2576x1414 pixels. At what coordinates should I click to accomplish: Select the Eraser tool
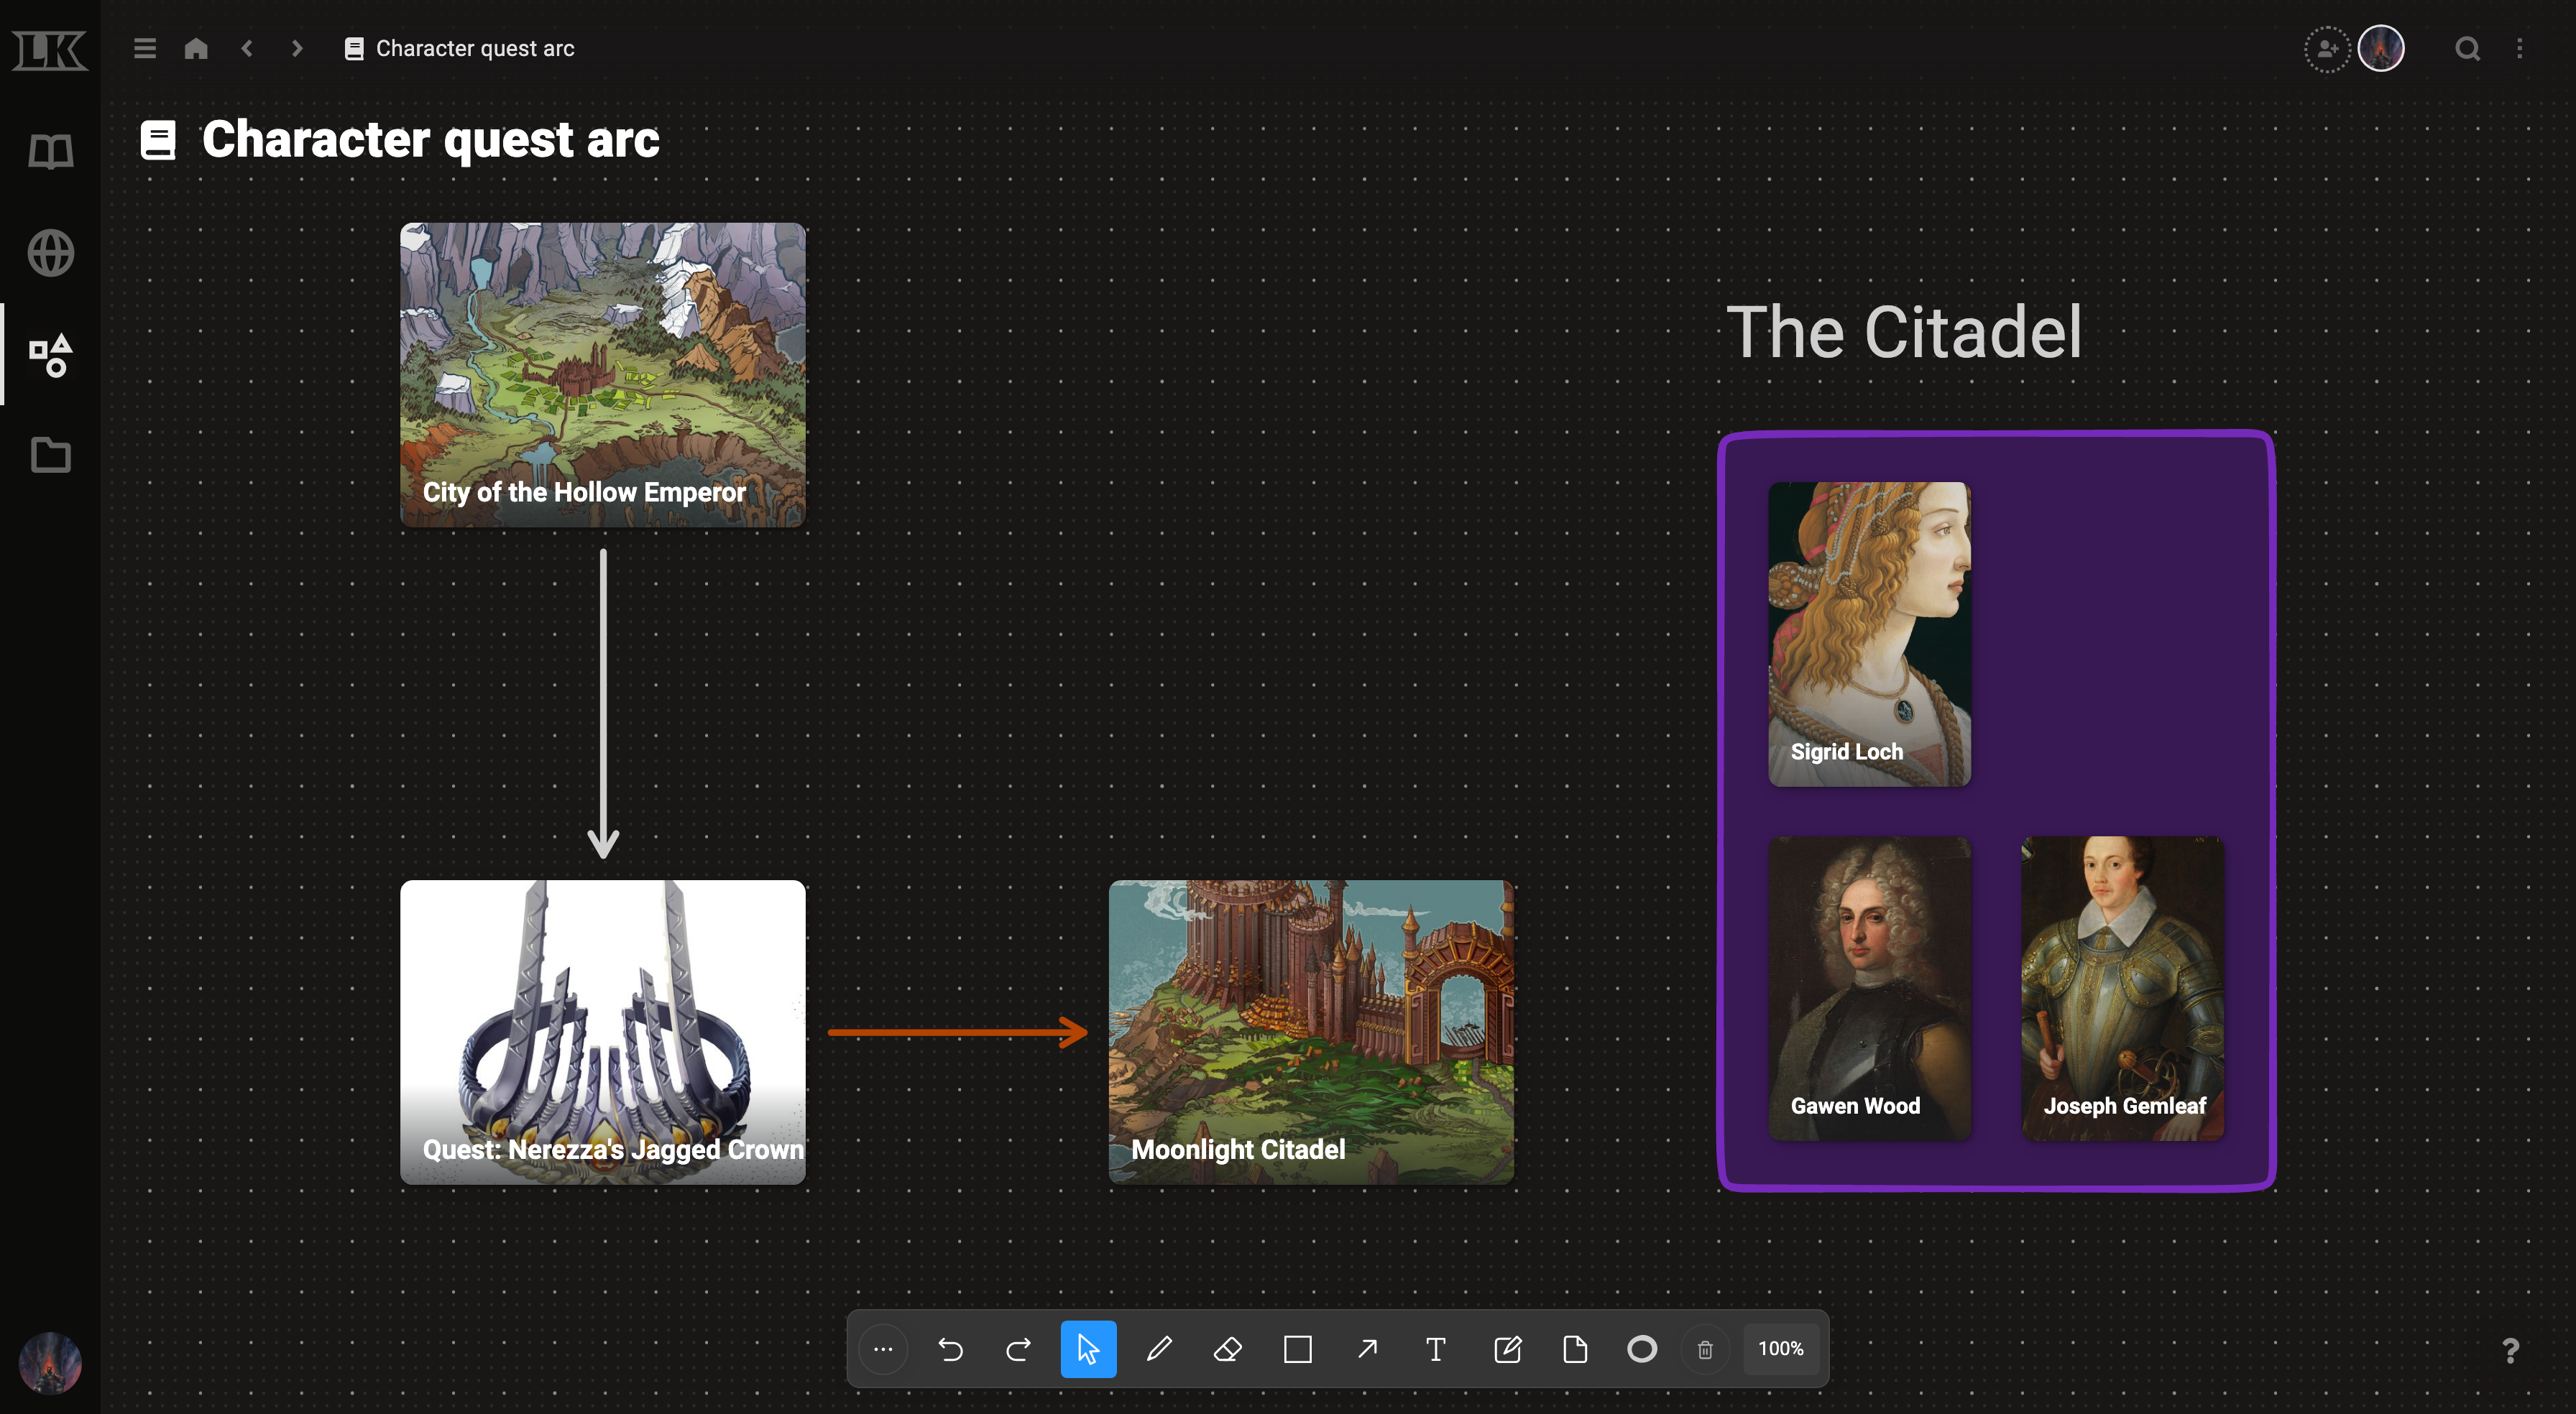[x=1228, y=1349]
